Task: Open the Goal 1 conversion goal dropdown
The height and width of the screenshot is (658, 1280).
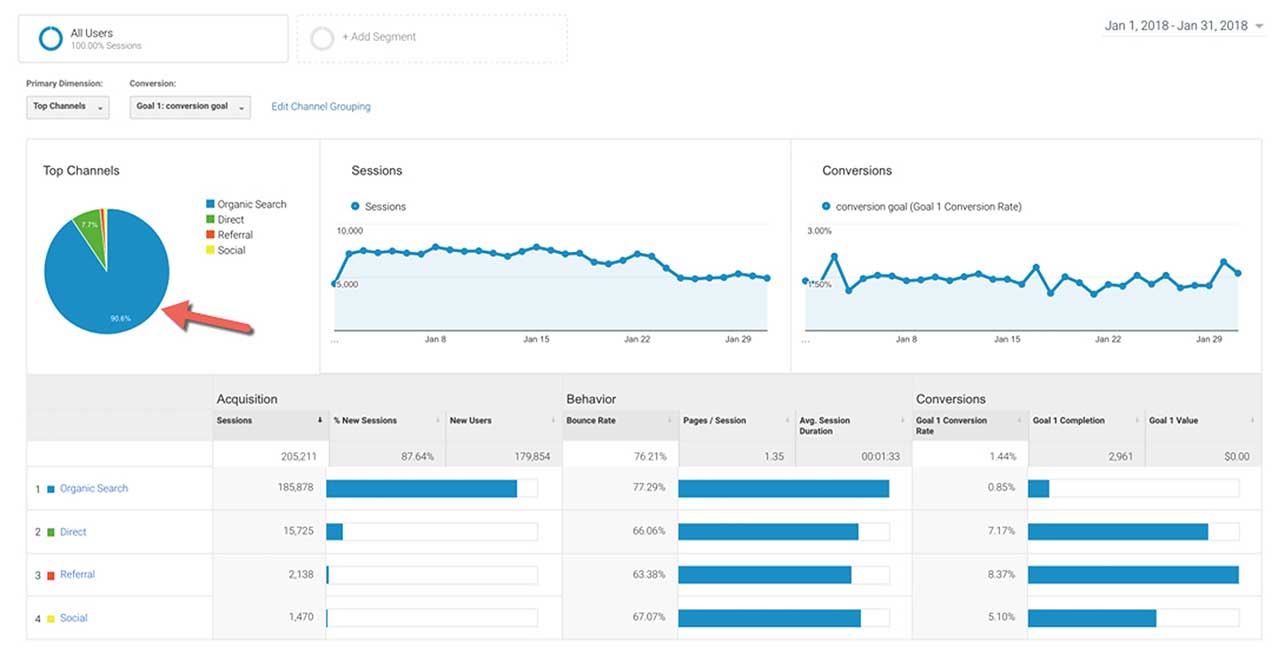Action: pyautogui.click(x=189, y=107)
